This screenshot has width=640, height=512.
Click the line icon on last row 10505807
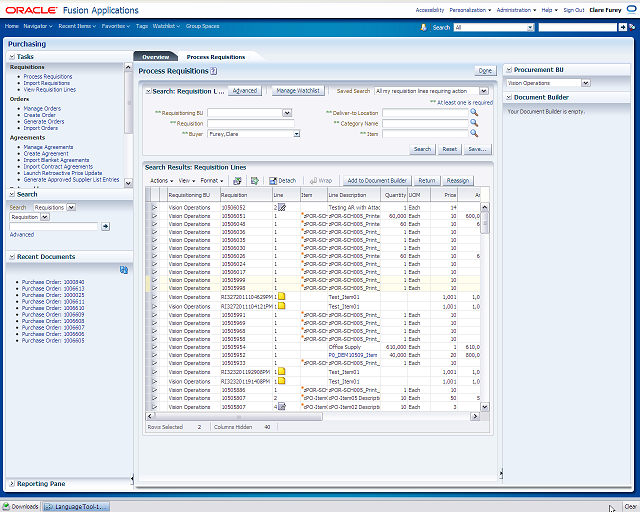282,407
